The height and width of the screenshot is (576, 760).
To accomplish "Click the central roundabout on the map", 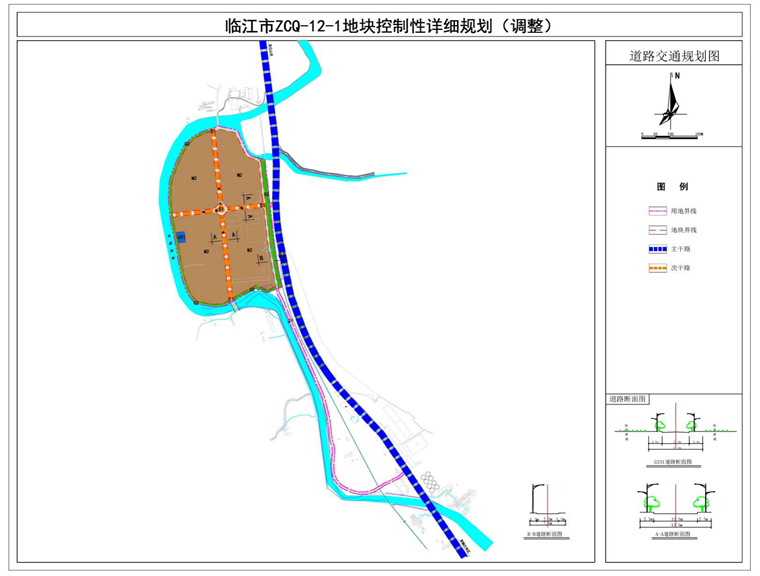I will pos(220,209).
